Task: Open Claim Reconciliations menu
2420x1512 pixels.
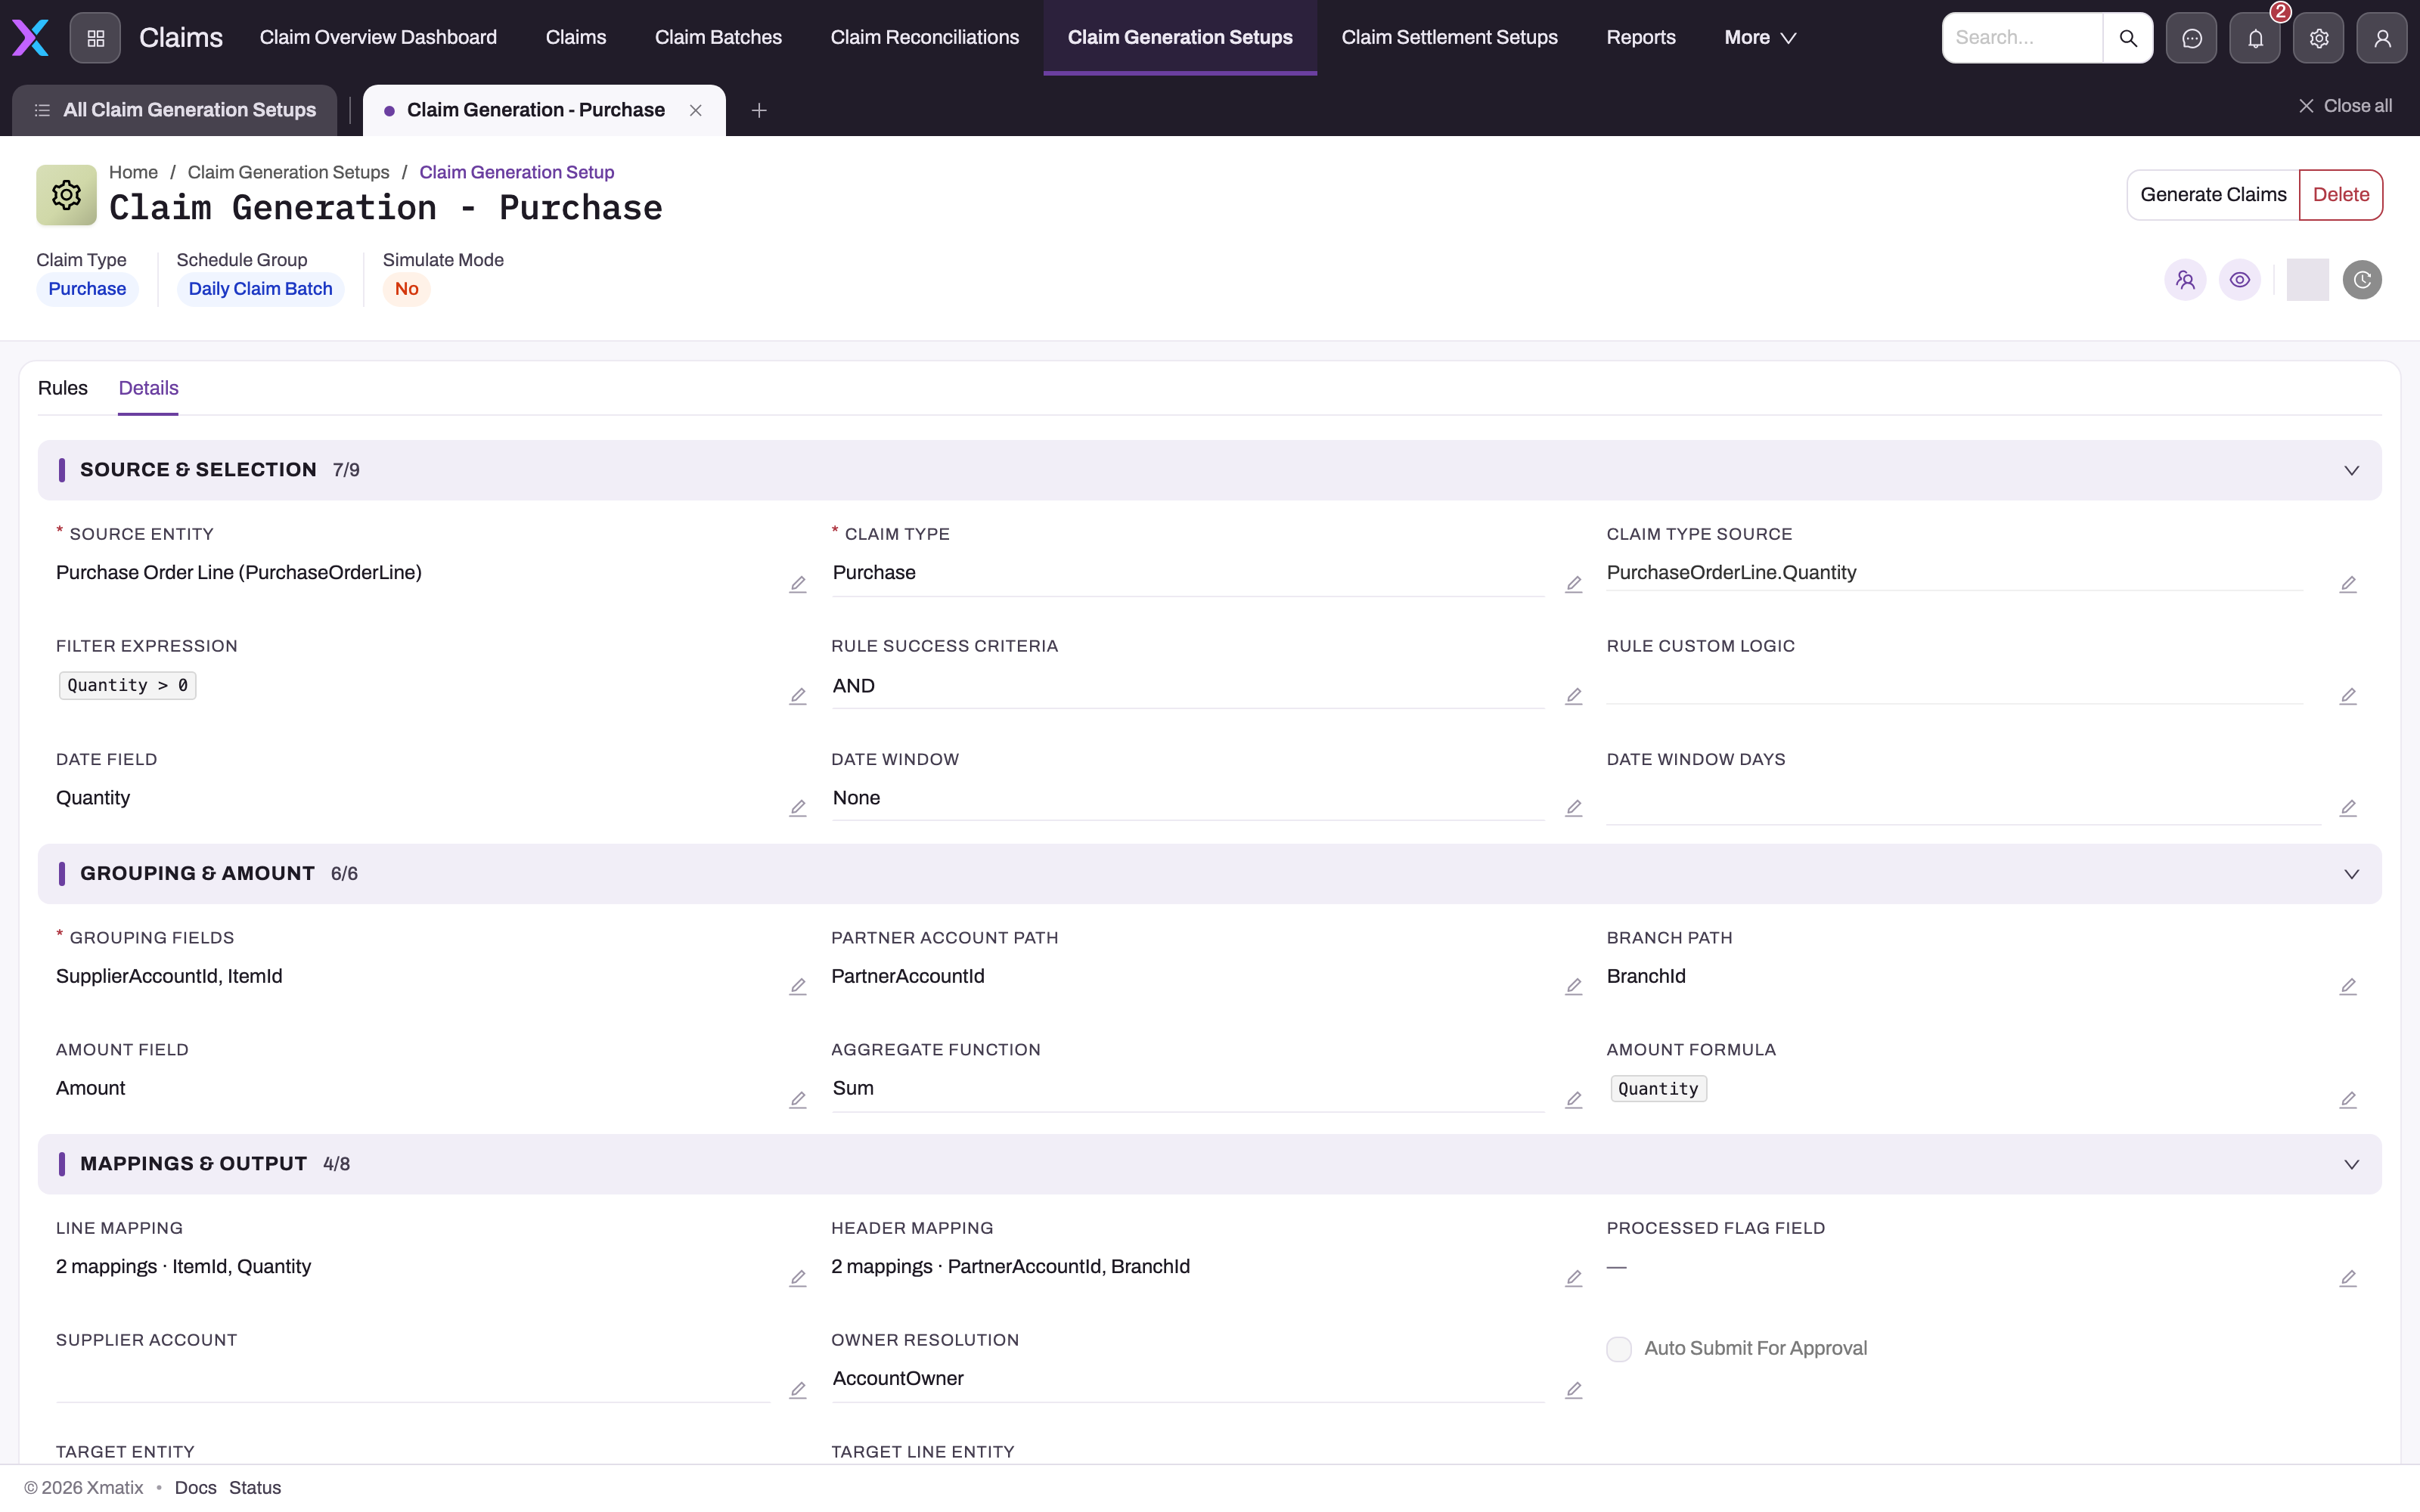Action: click(925, 38)
